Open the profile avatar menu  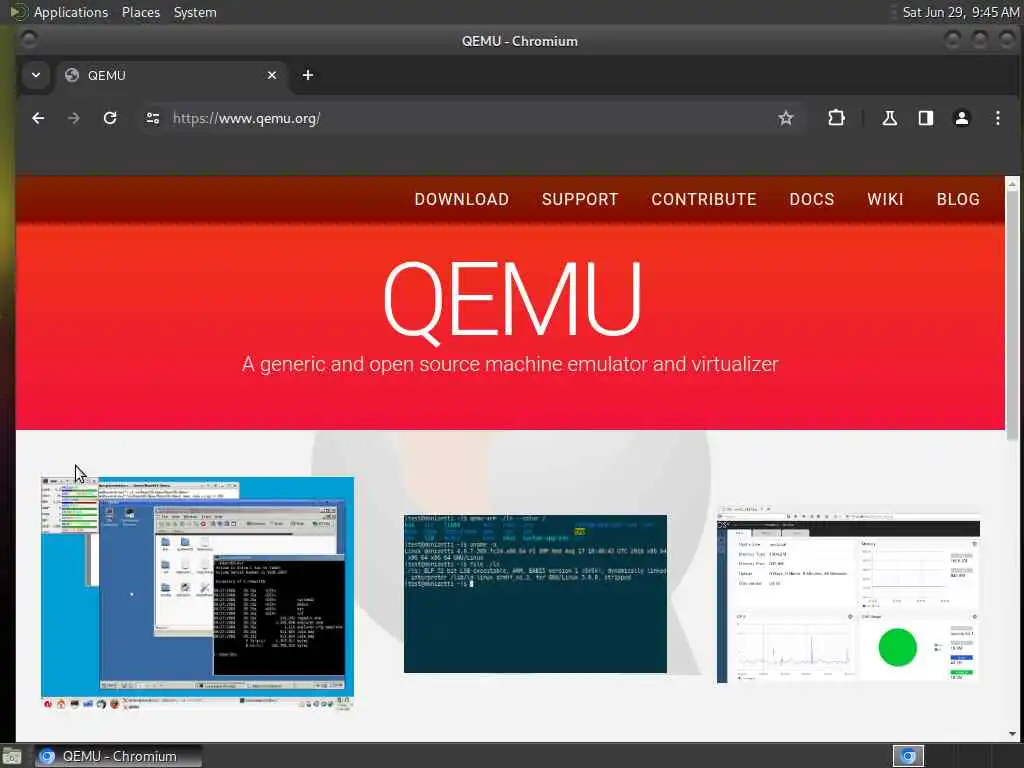coord(961,118)
